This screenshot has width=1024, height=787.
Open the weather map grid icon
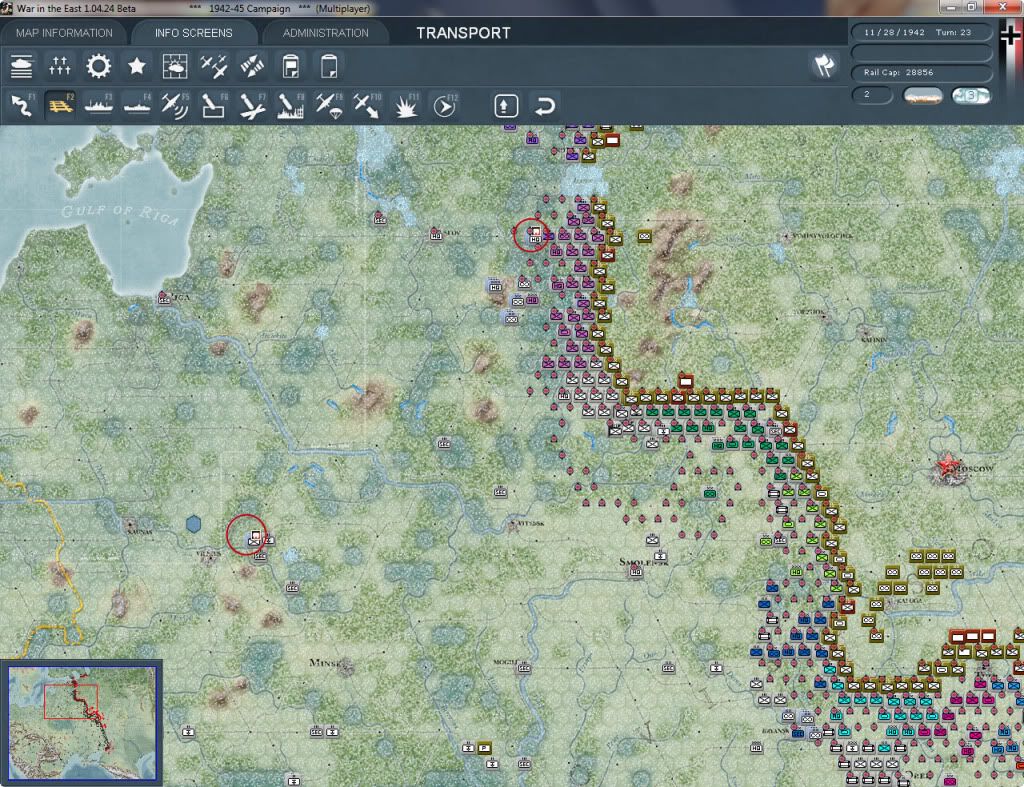tap(175, 67)
